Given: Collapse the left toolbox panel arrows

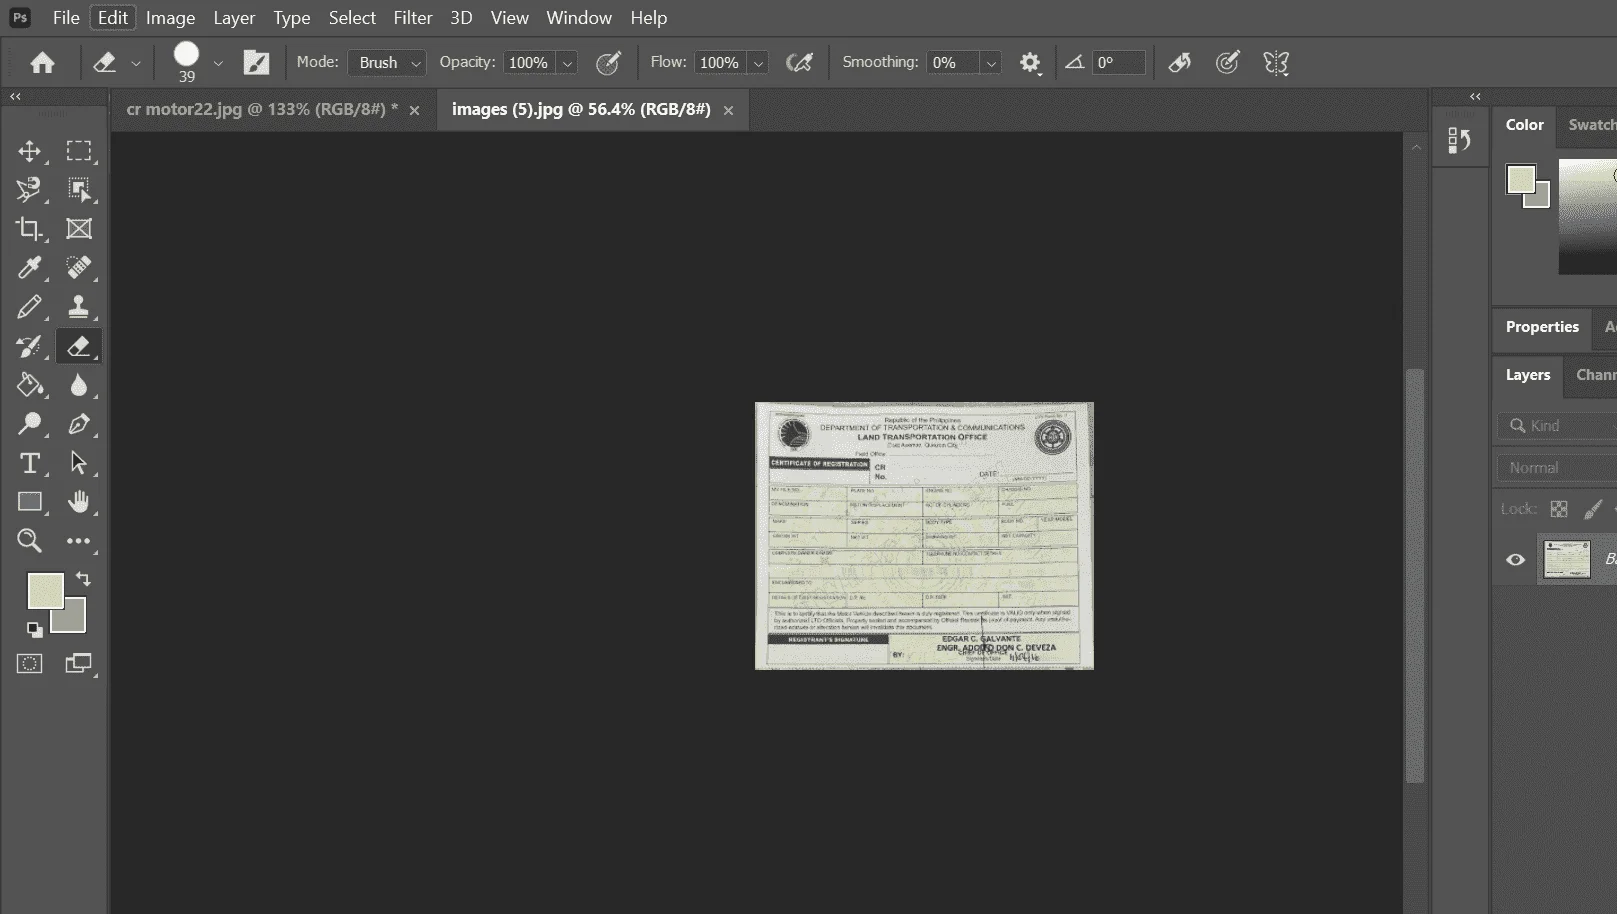Looking at the screenshot, I should pos(15,97).
